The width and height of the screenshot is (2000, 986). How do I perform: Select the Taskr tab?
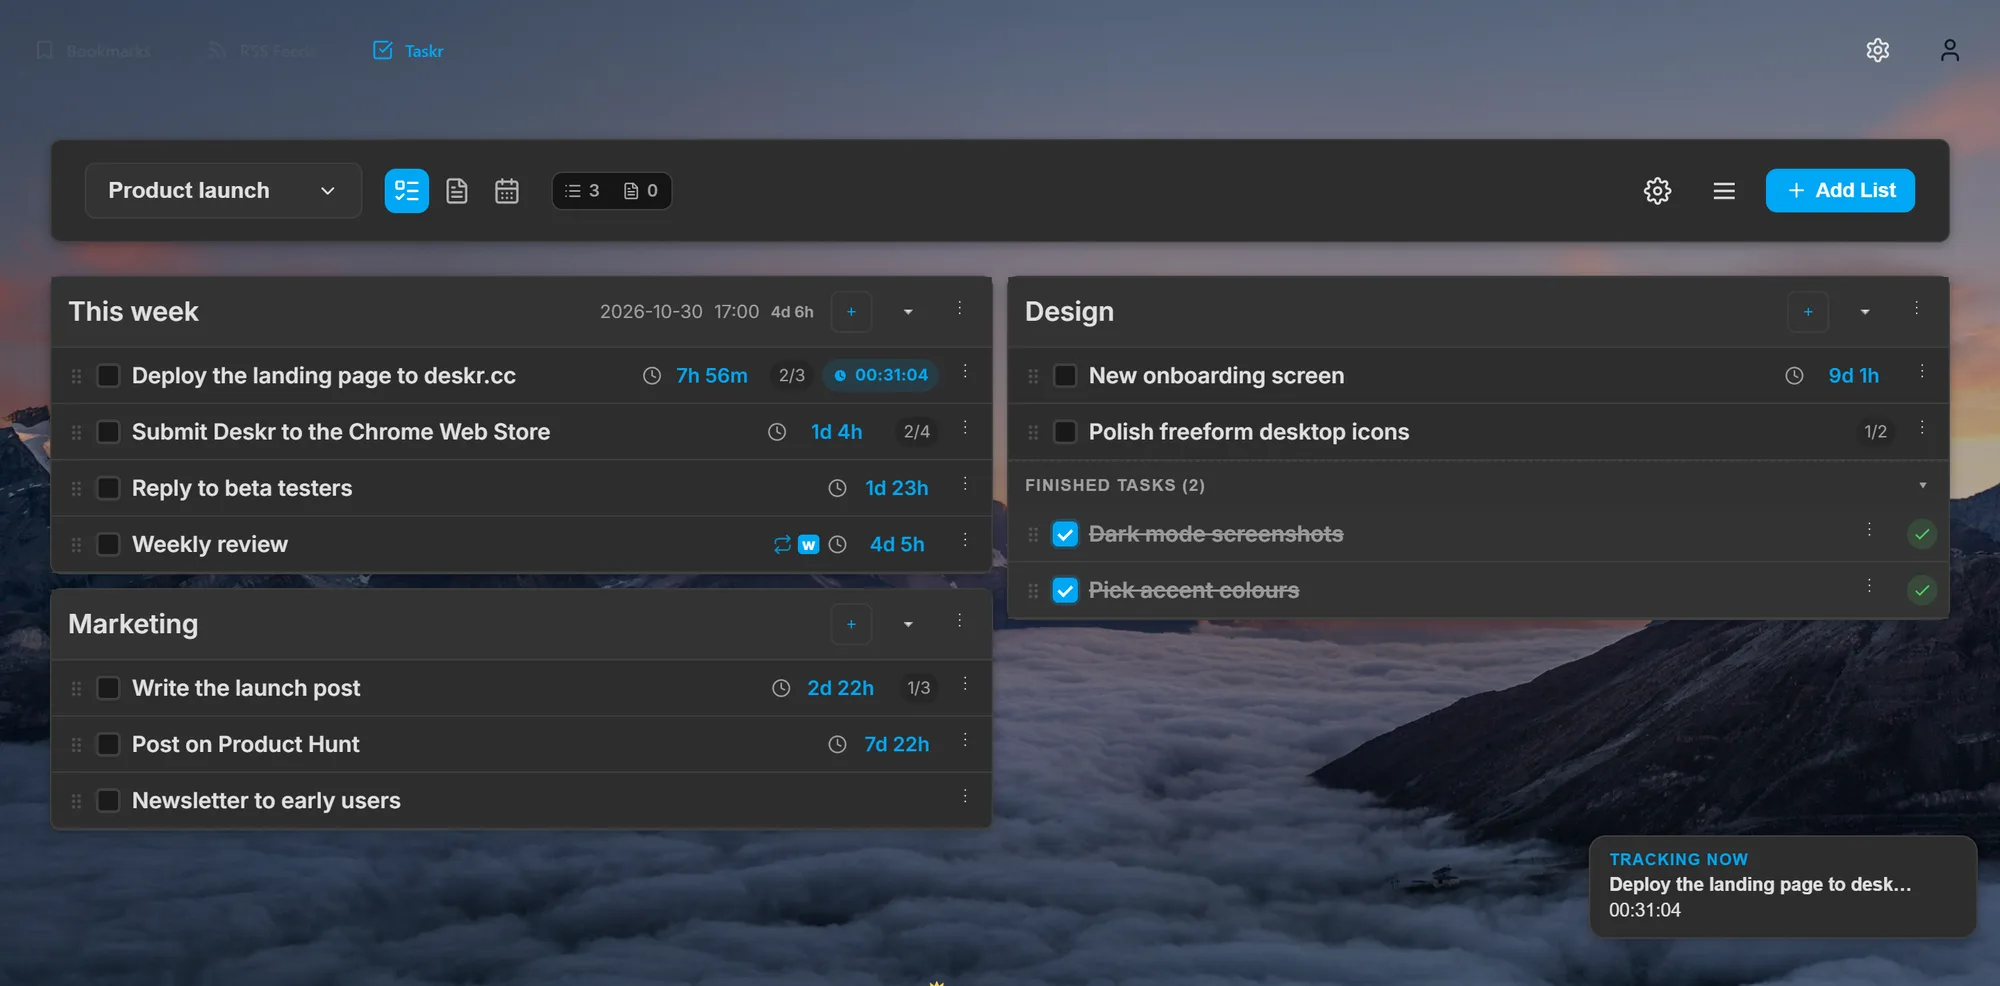pos(408,51)
